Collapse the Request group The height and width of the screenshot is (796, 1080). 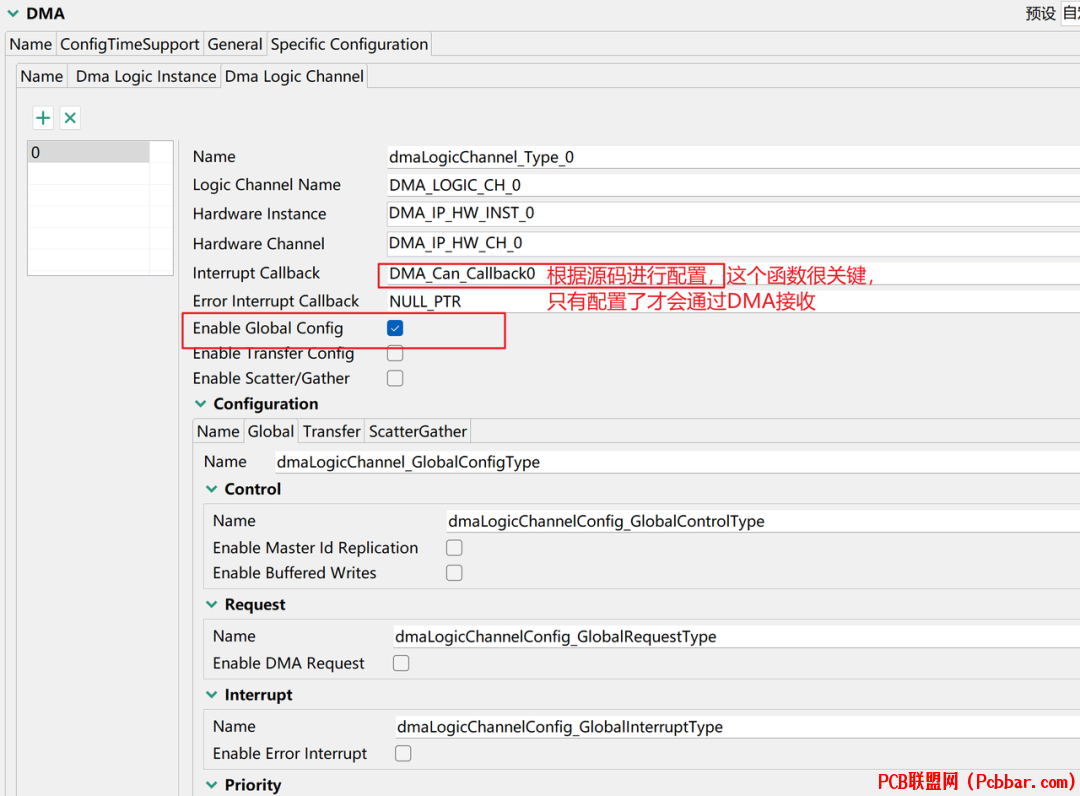211,605
